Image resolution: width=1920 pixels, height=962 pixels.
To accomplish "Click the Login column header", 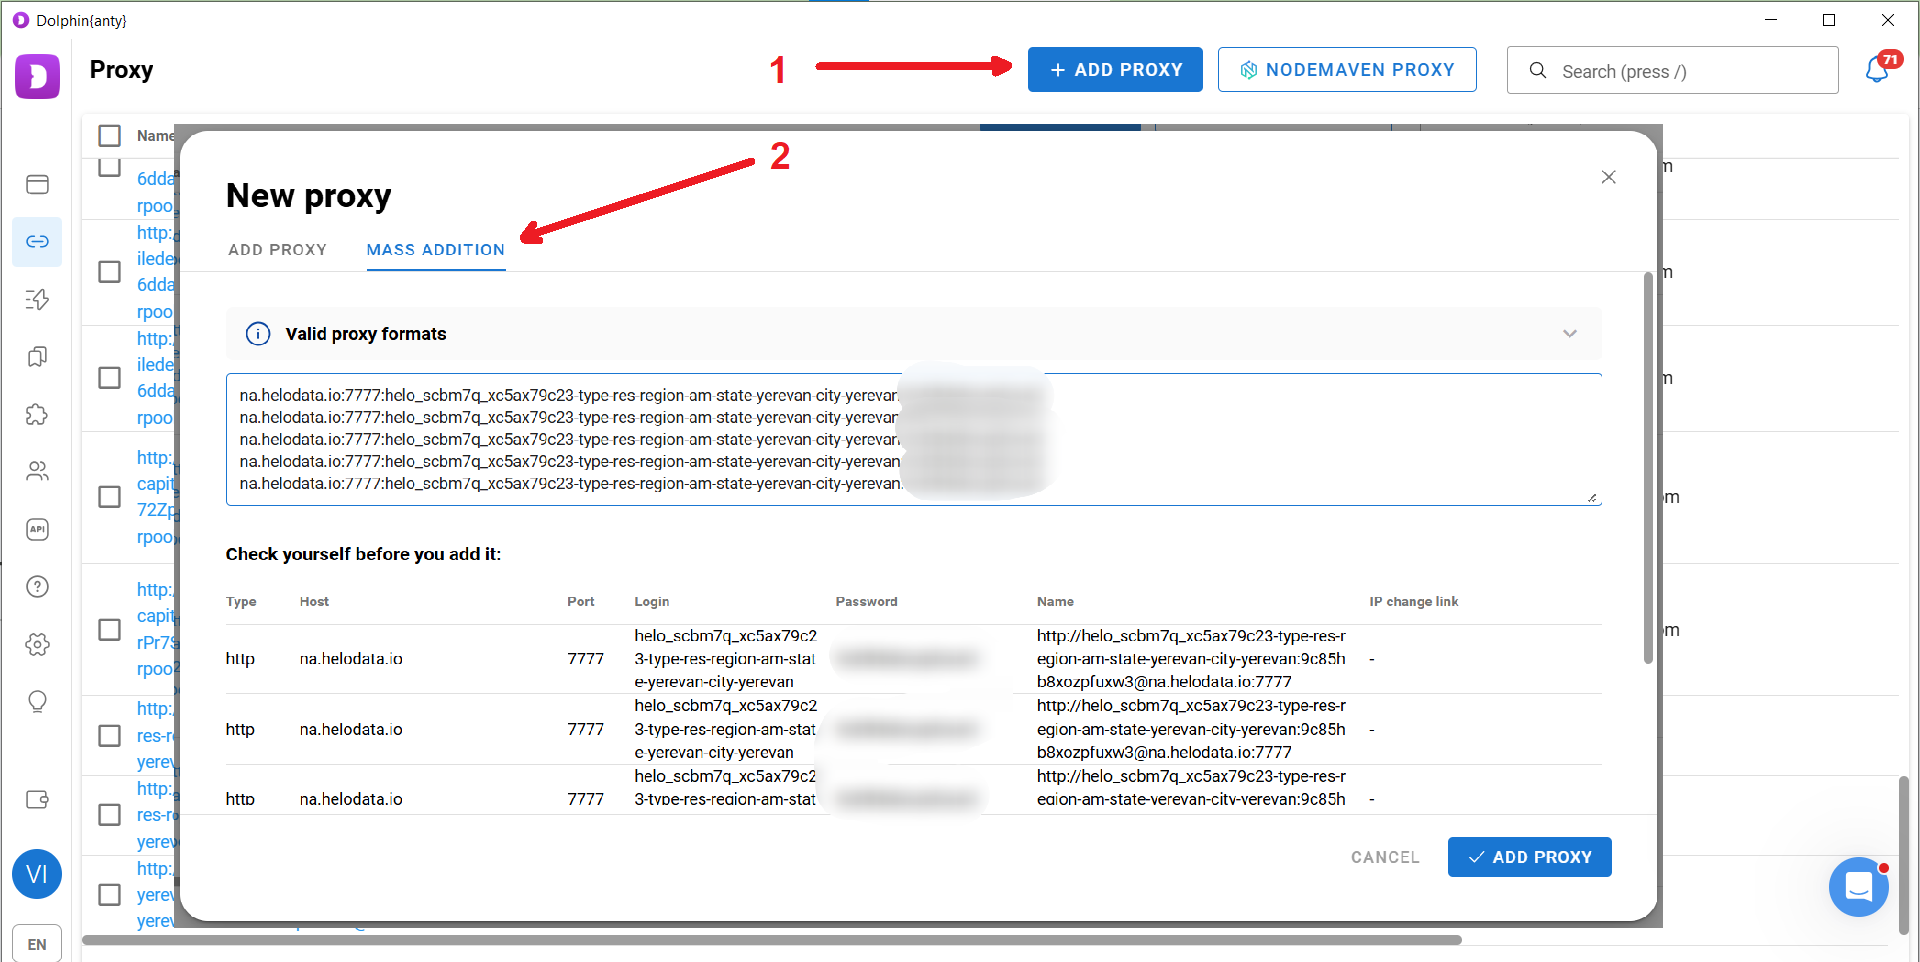I will tap(651, 602).
